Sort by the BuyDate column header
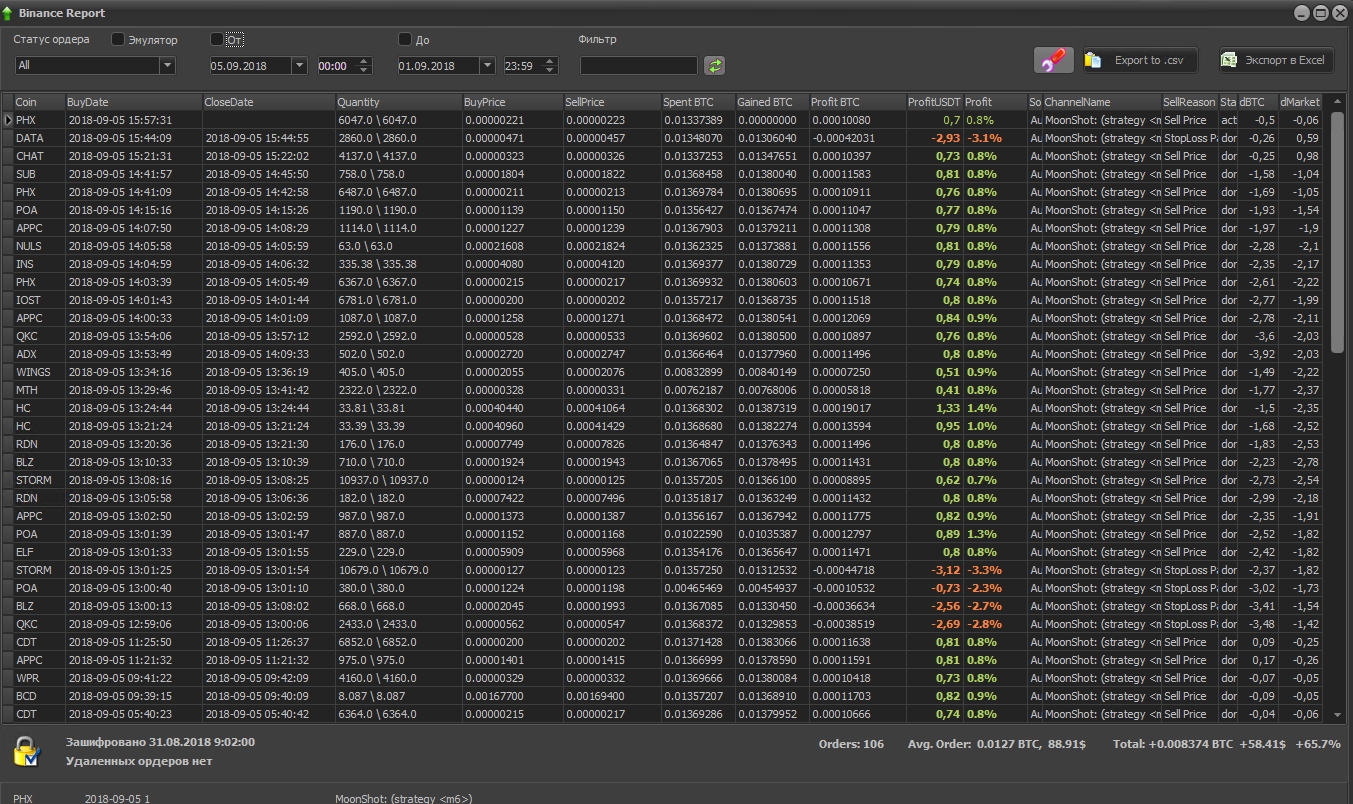Screen dimensions: 1353x804 tap(134, 102)
